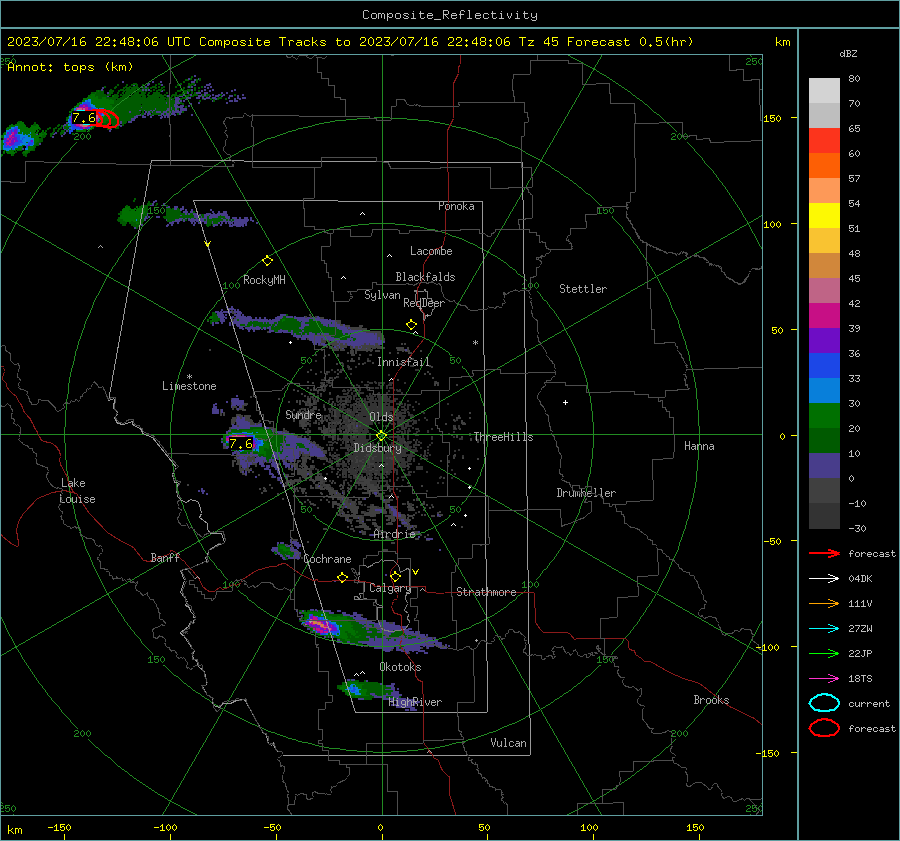Click the green 22JP arrow legend icon
Viewport: 900px width, 841px height.
[824, 653]
